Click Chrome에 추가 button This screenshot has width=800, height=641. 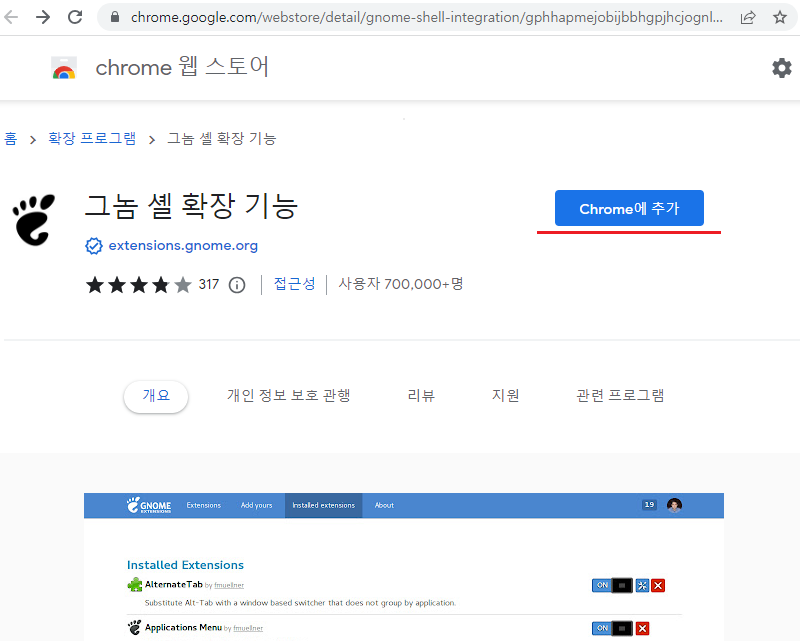[x=629, y=208]
